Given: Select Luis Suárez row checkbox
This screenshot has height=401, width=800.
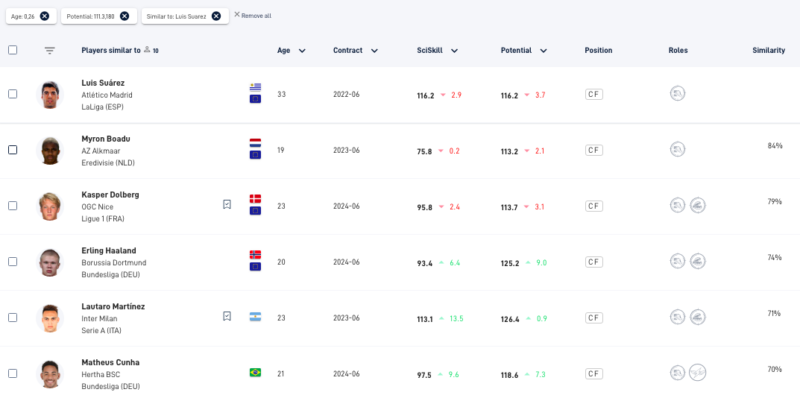Looking at the screenshot, I should (13, 94).
